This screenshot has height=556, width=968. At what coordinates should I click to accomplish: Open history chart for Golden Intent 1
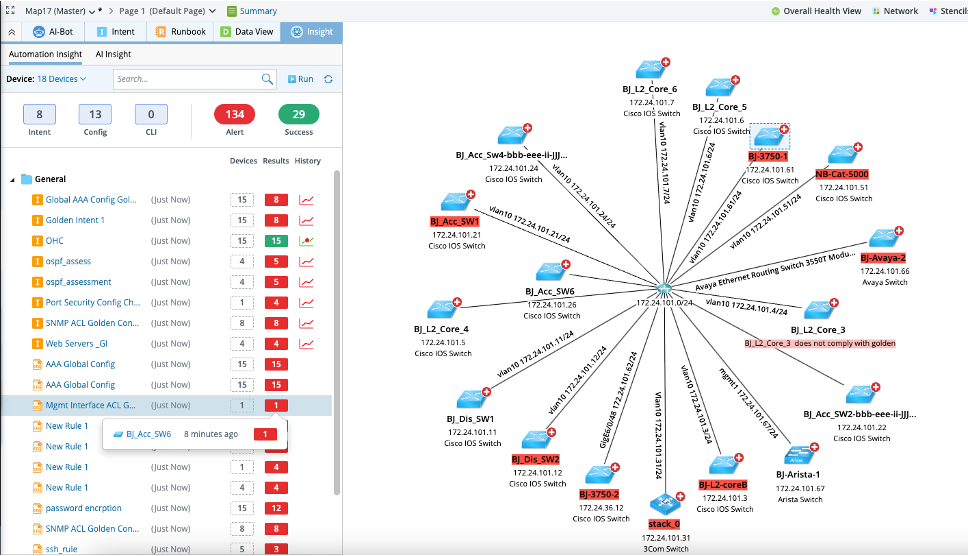click(306, 220)
